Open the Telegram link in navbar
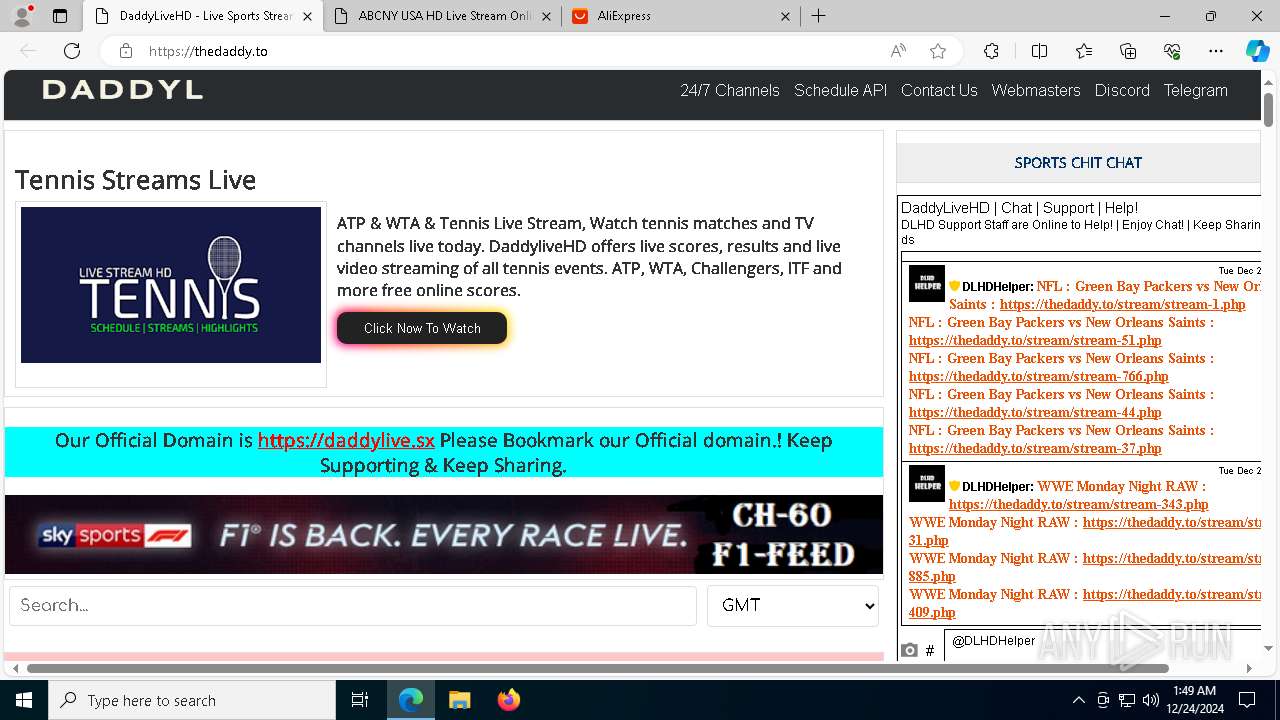Image resolution: width=1280 pixels, height=720 pixels. [x=1195, y=90]
